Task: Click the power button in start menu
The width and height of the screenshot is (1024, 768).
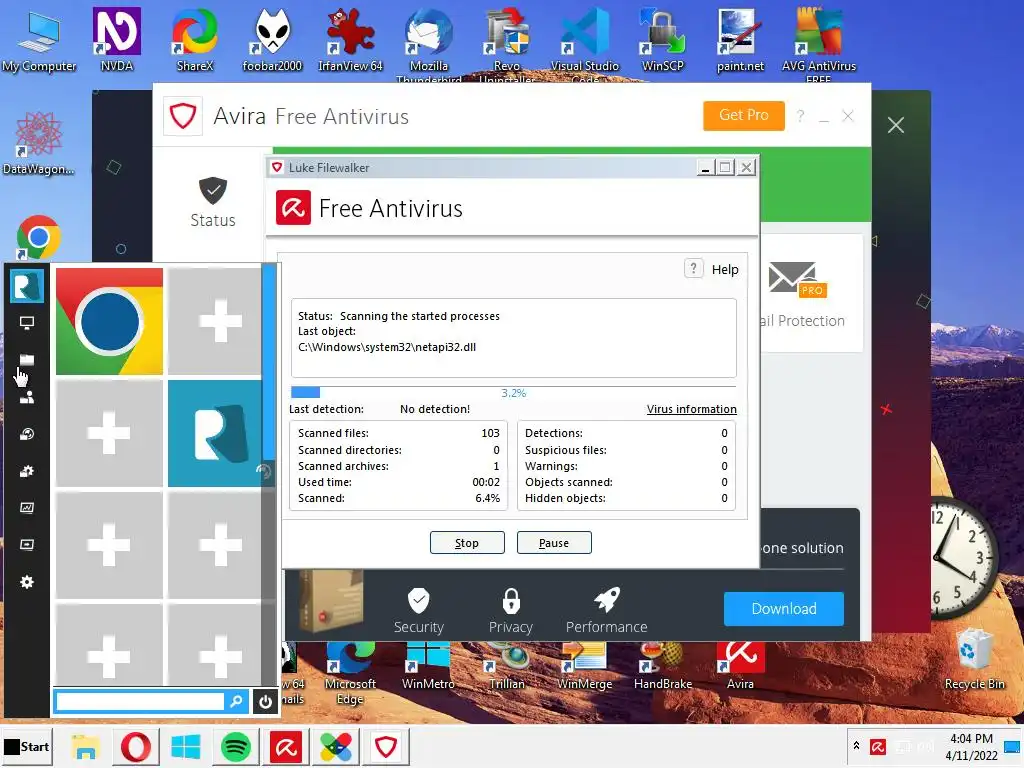Action: coord(265,701)
